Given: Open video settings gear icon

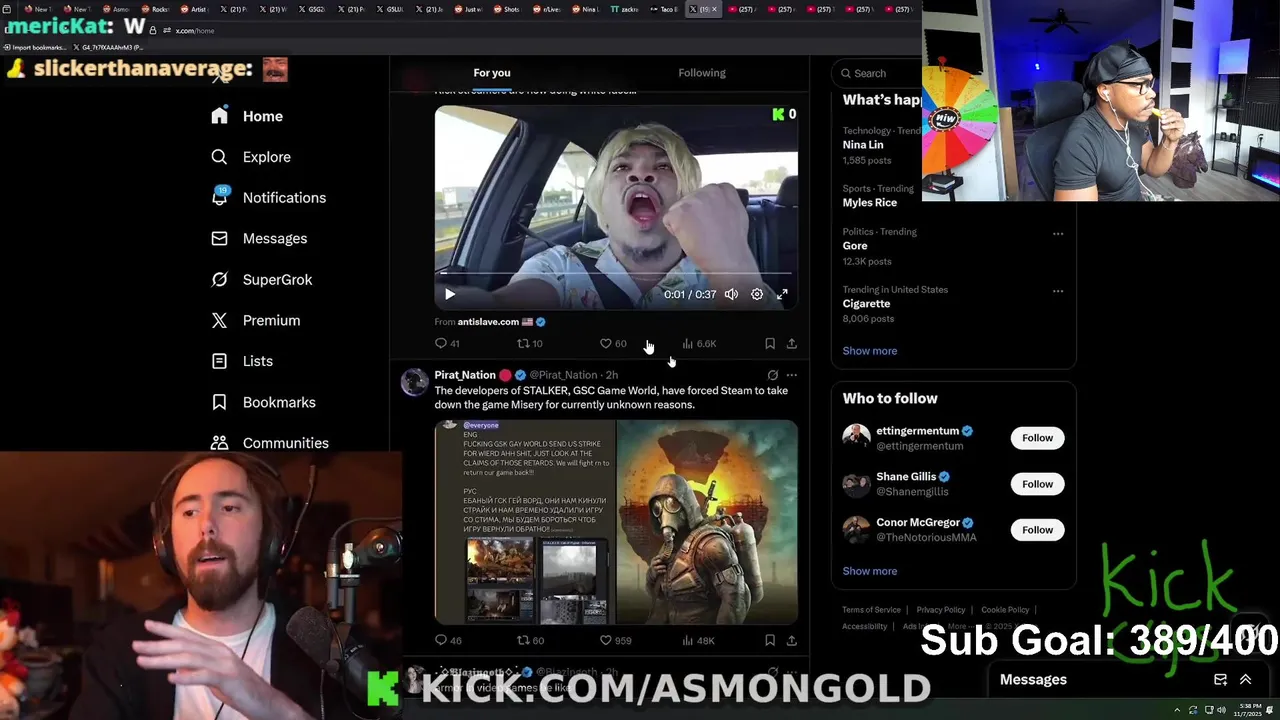Looking at the screenshot, I should tap(757, 294).
